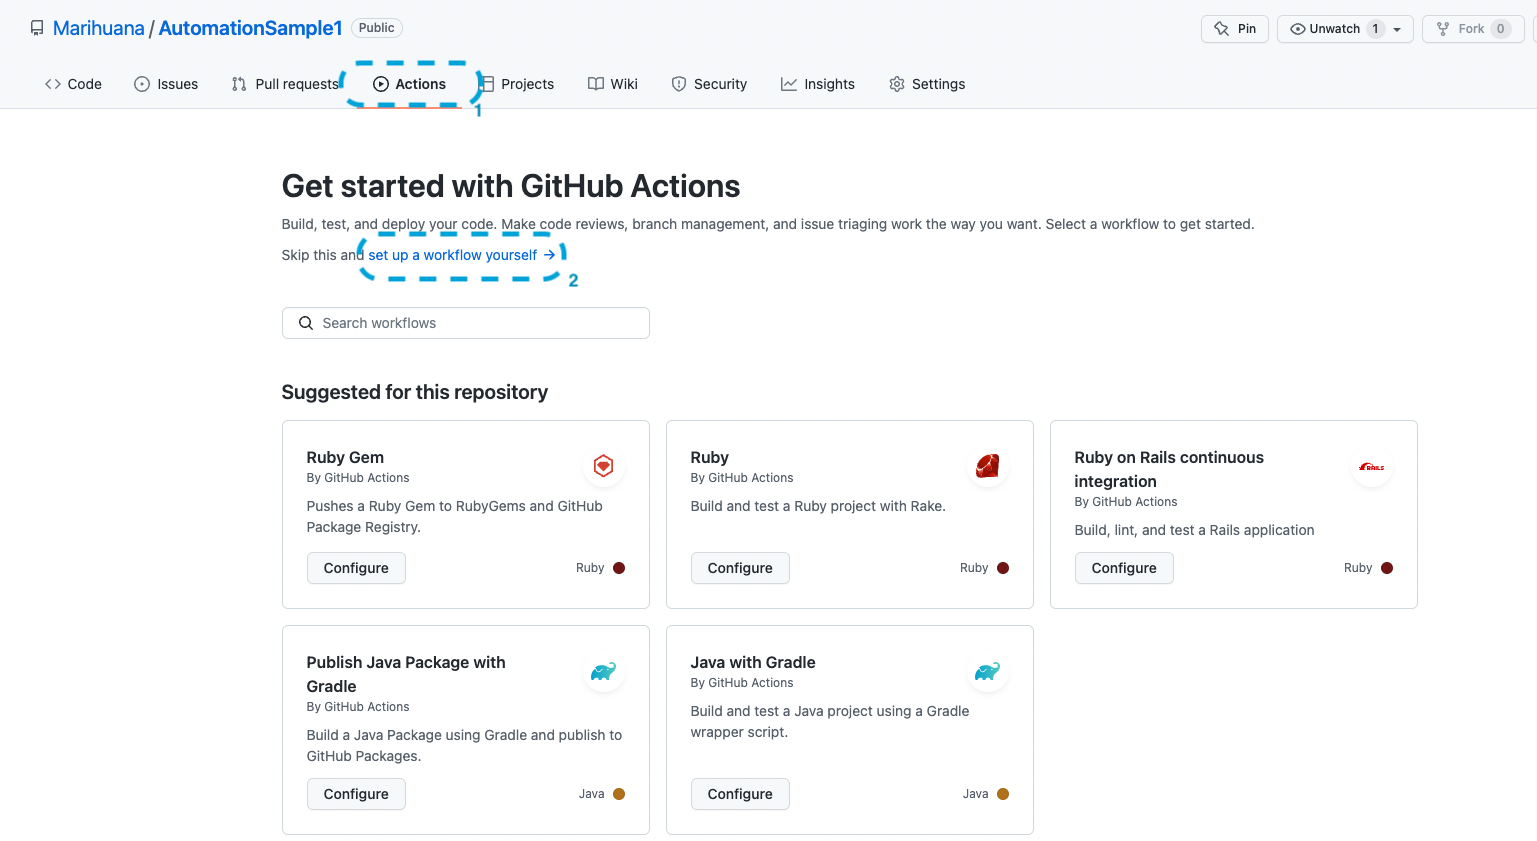Click the Gradle elephant icon on Java with Gradle
Image resolution: width=1537 pixels, height=841 pixels.
pos(987,671)
